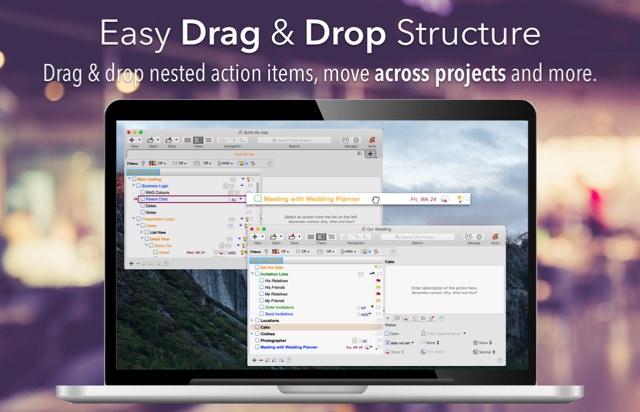Click Activ icon in Build My App toolbar
The height and width of the screenshot is (412, 640).
click(372, 141)
